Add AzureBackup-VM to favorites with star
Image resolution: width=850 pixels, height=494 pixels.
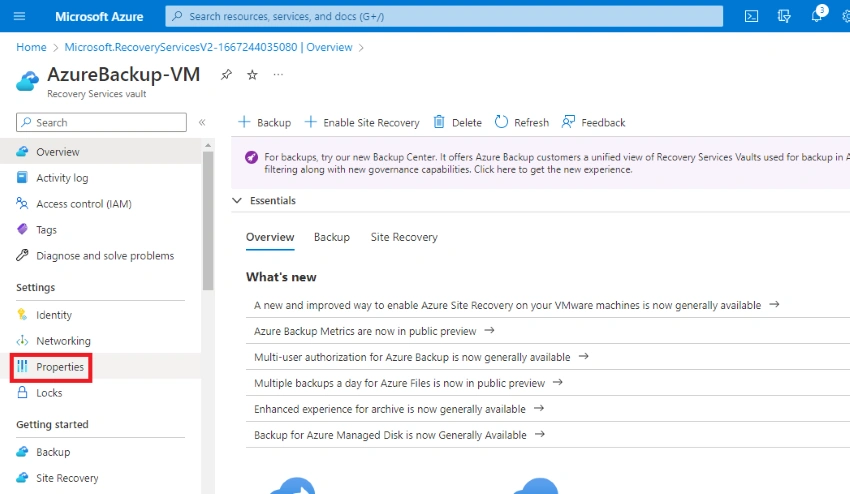click(252, 75)
